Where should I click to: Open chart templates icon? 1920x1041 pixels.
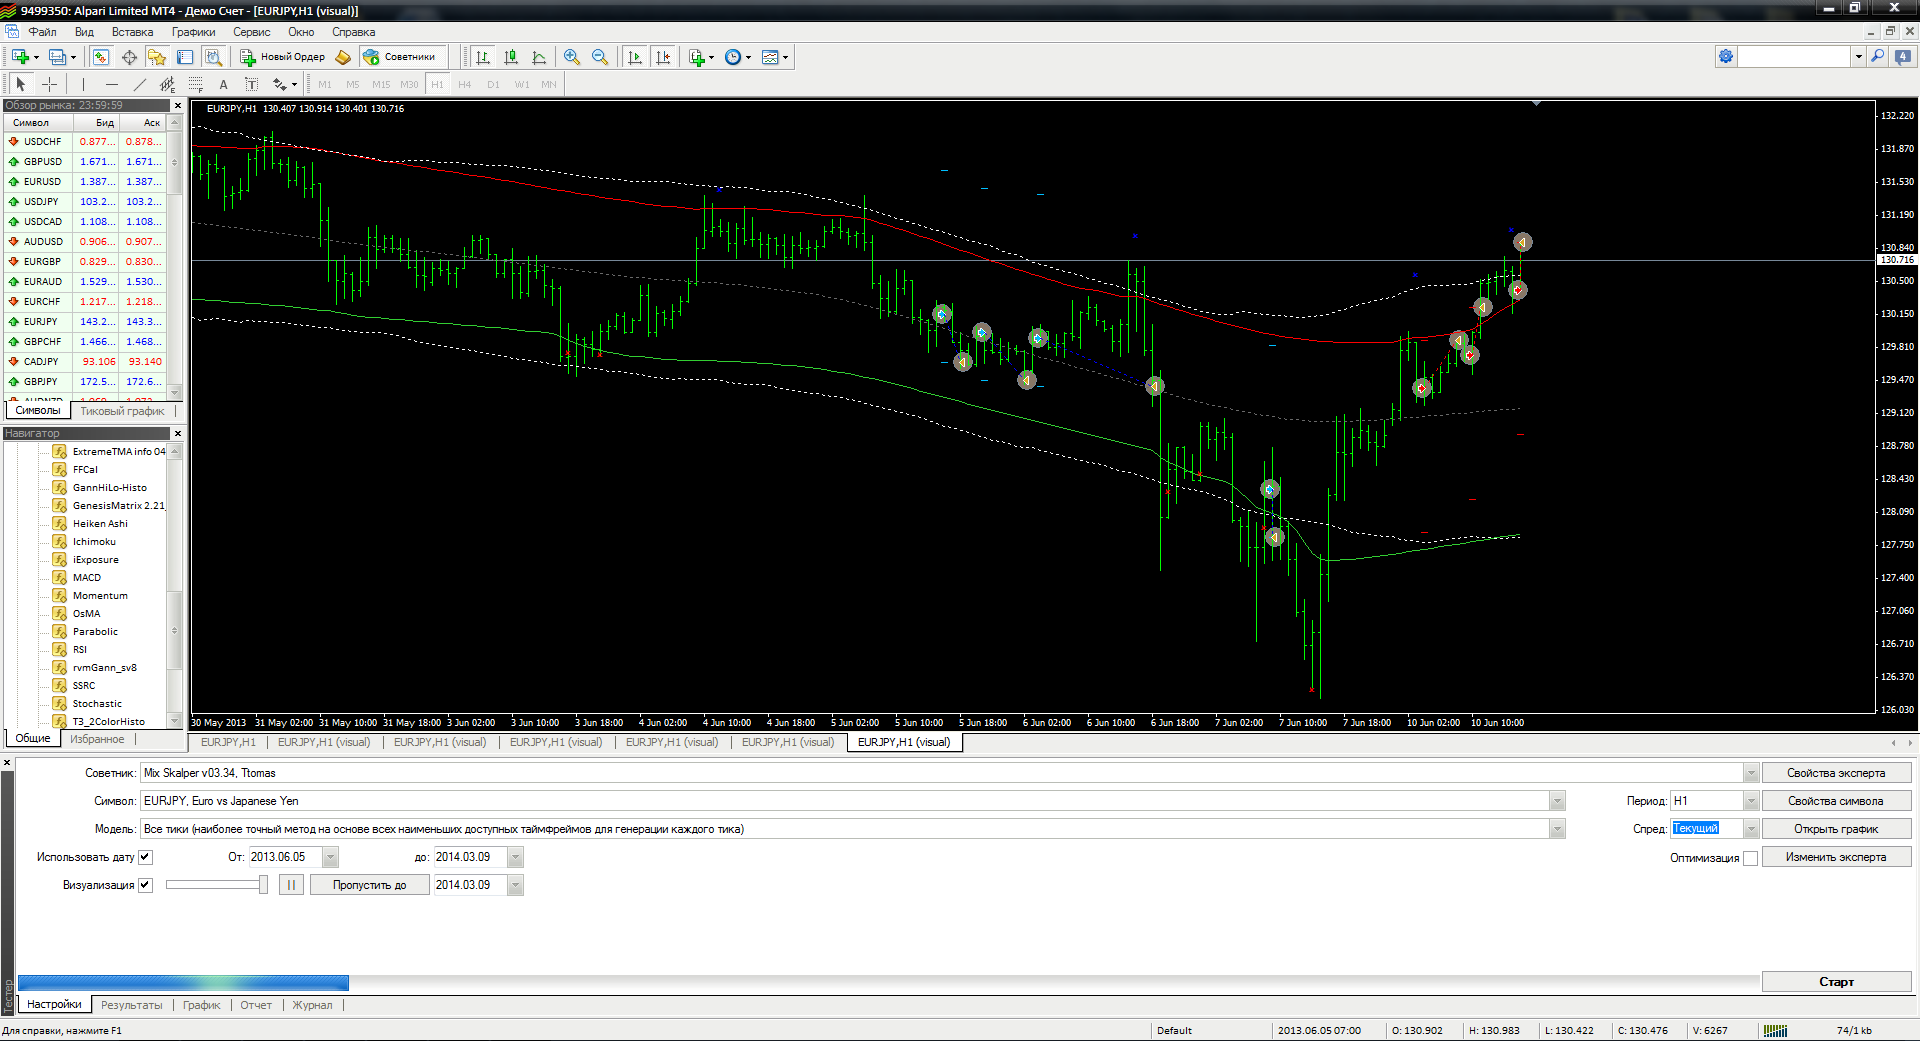(x=770, y=57)
